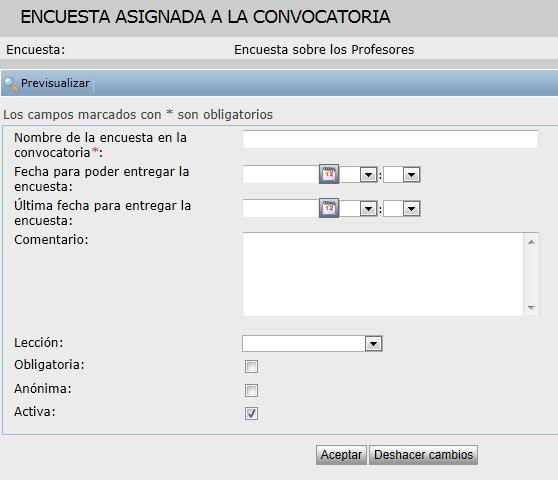Click the Deshacer cambios button
Screen dimensions: 558x480
coord(423,455)
